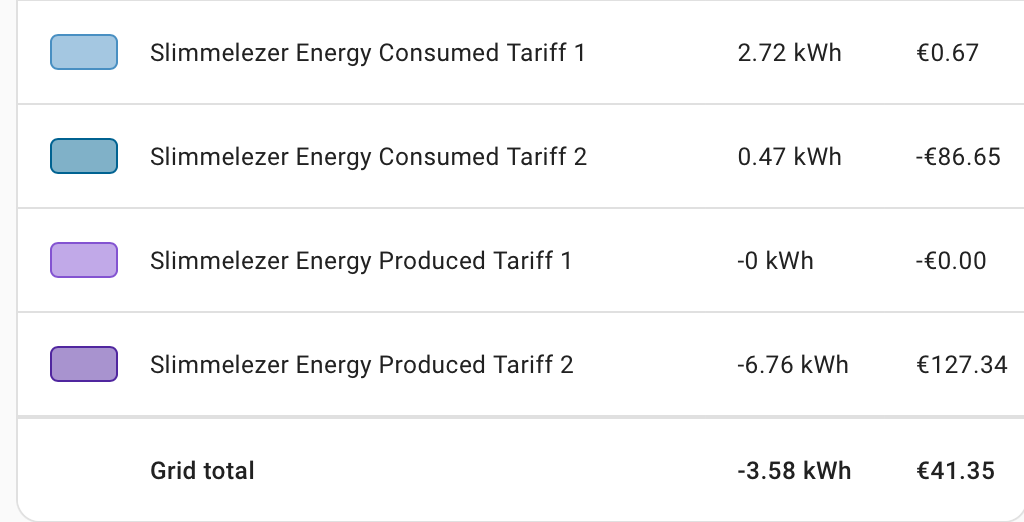
Task: Click the light blue Consumed Tariff 1 swatch
Action: [84, 52]
